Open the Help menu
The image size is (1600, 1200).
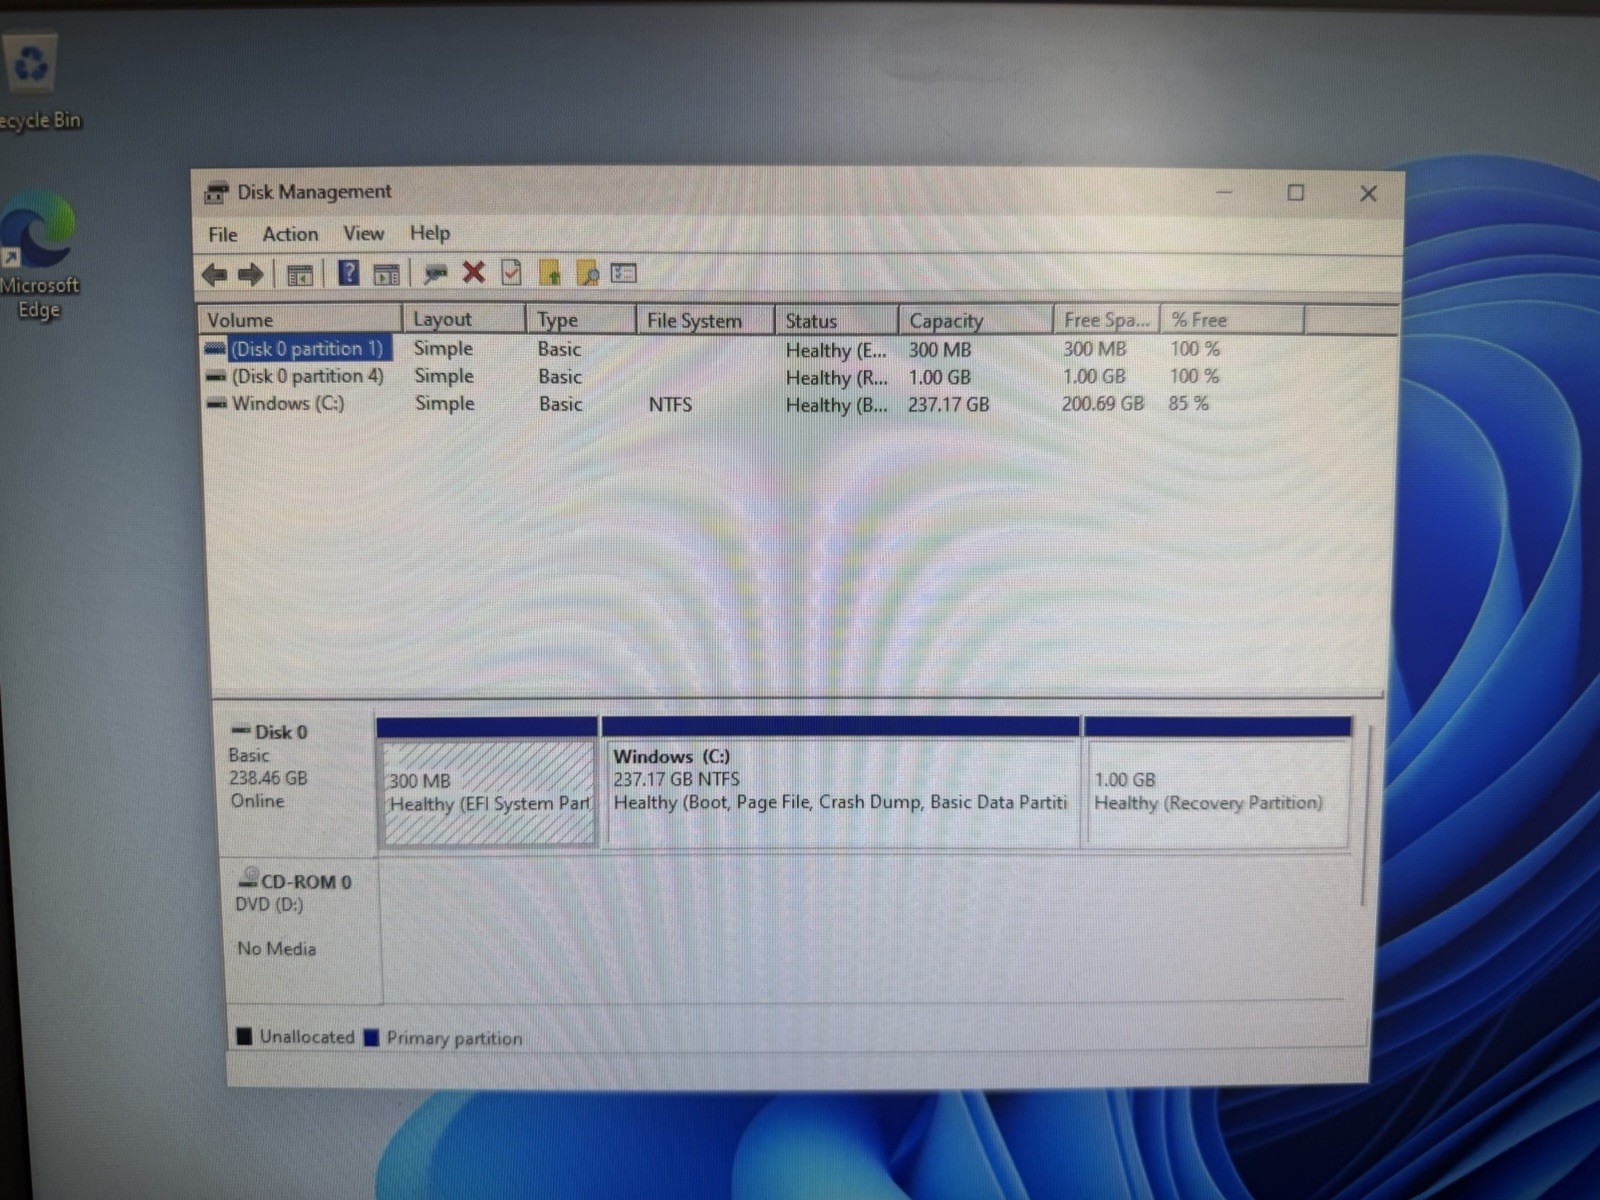(x=430, y=233)
